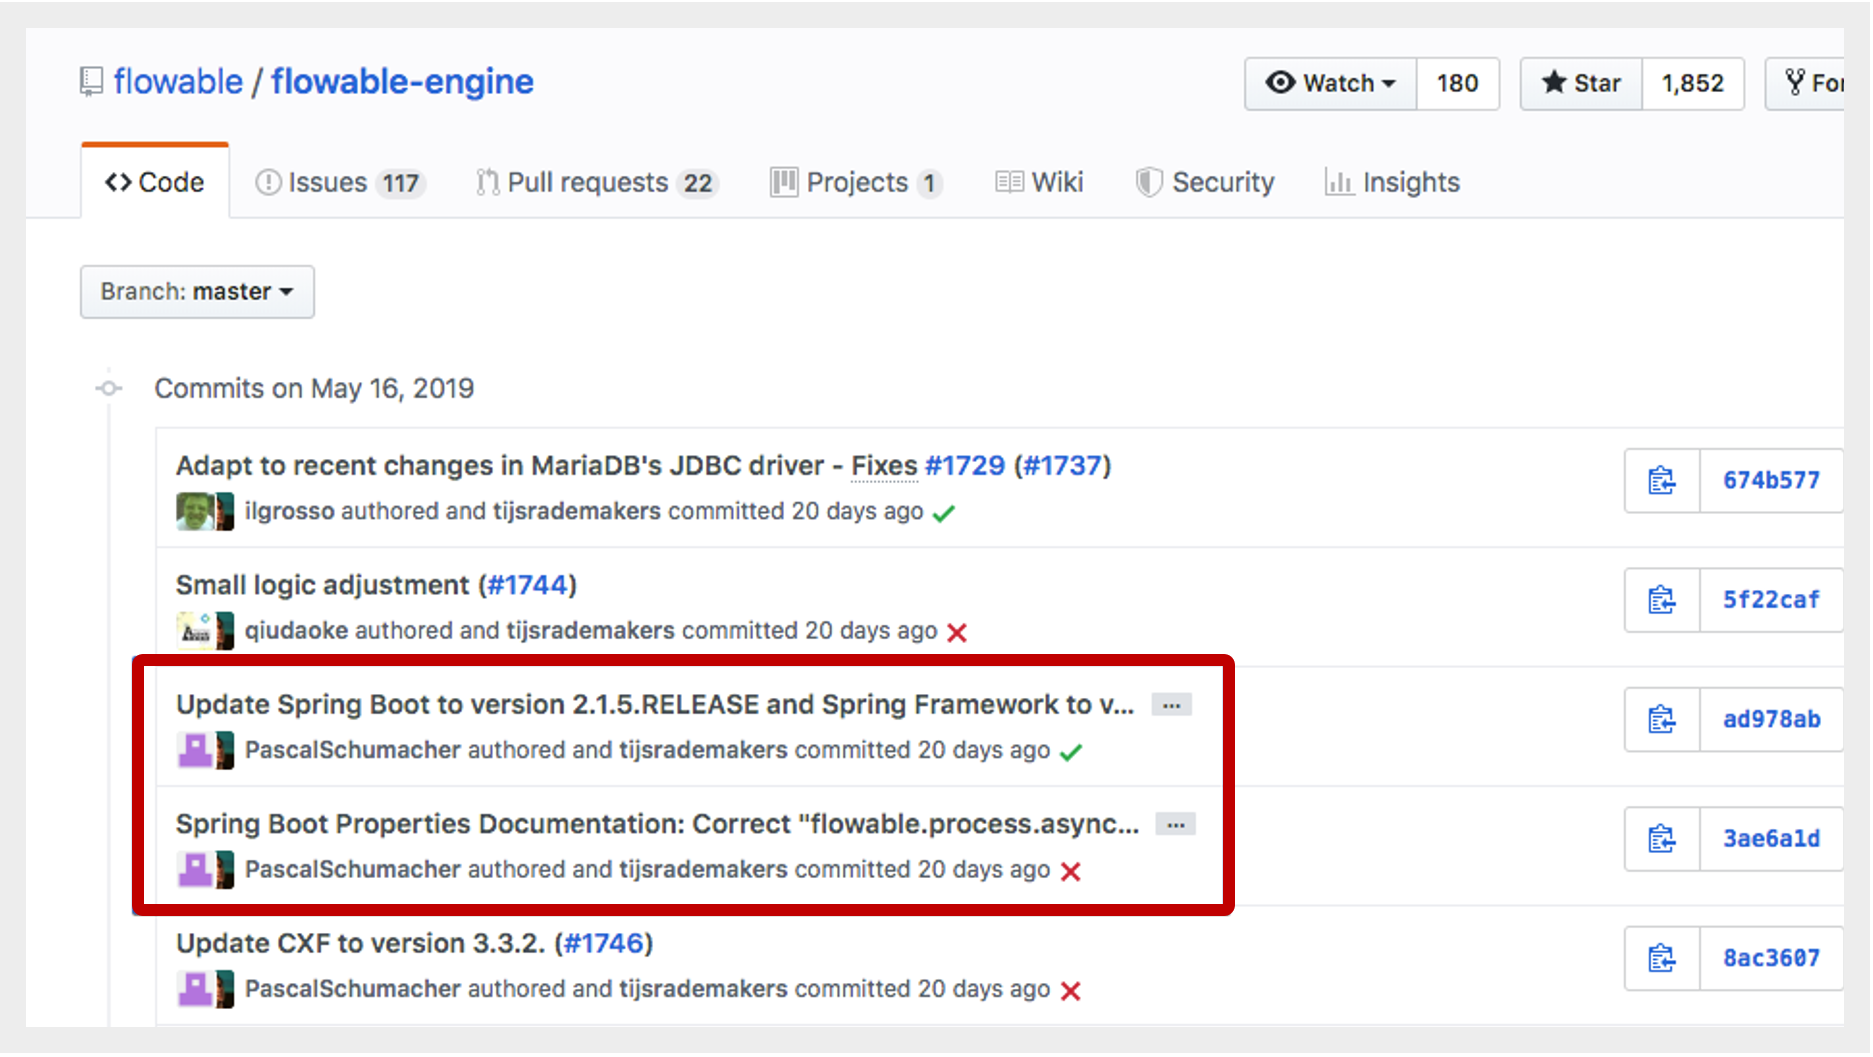Open pull request link #1744
The image size is (1873, 1057).
(528, 585)
